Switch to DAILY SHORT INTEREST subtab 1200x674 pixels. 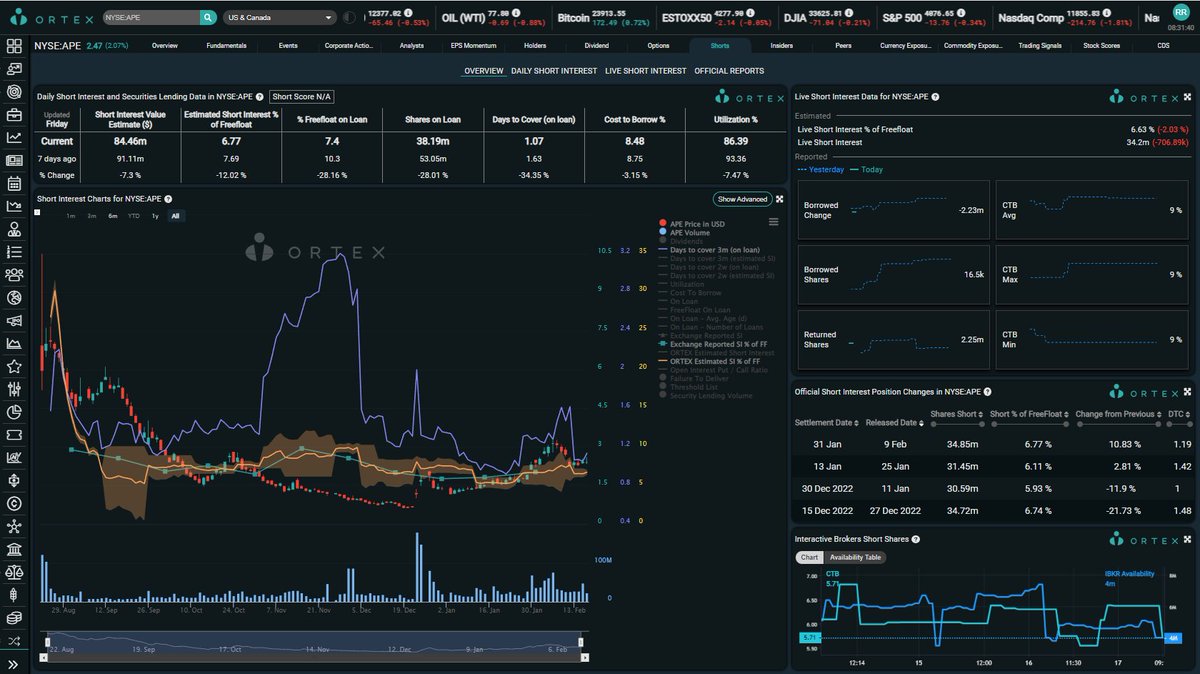(554, 71)
